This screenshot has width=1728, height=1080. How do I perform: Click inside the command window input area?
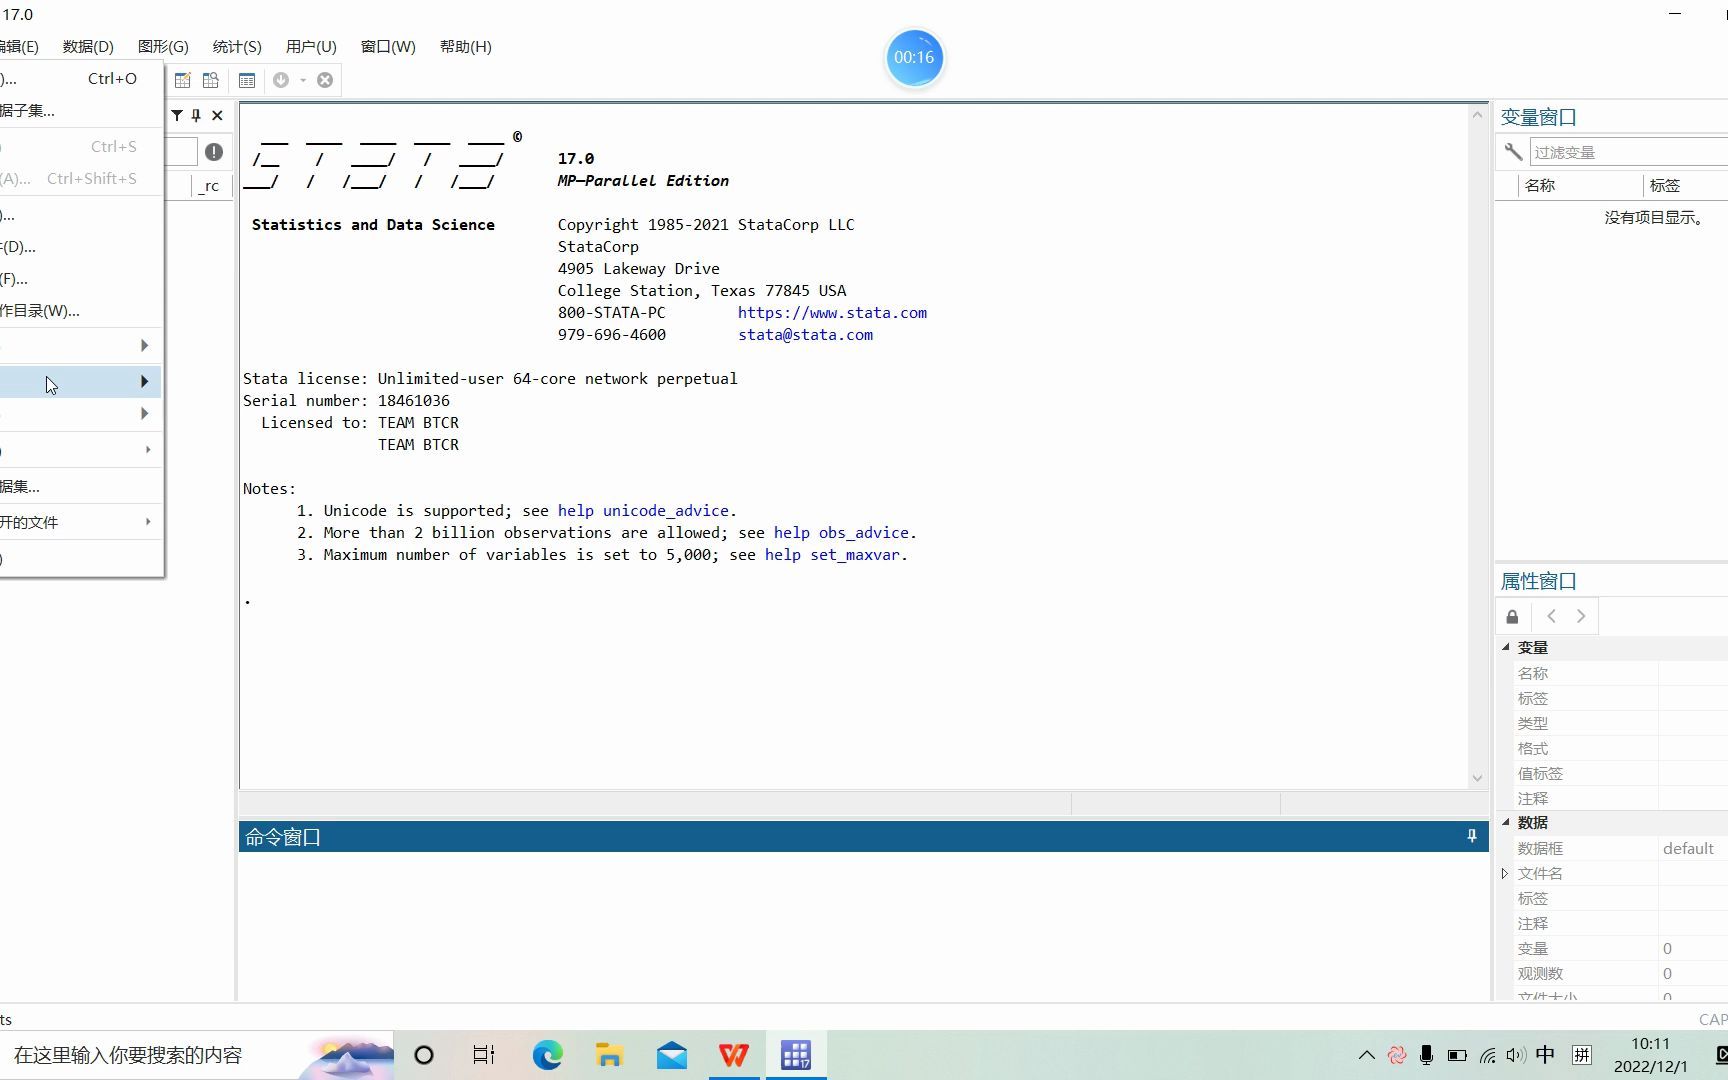(x=863, y=925)
